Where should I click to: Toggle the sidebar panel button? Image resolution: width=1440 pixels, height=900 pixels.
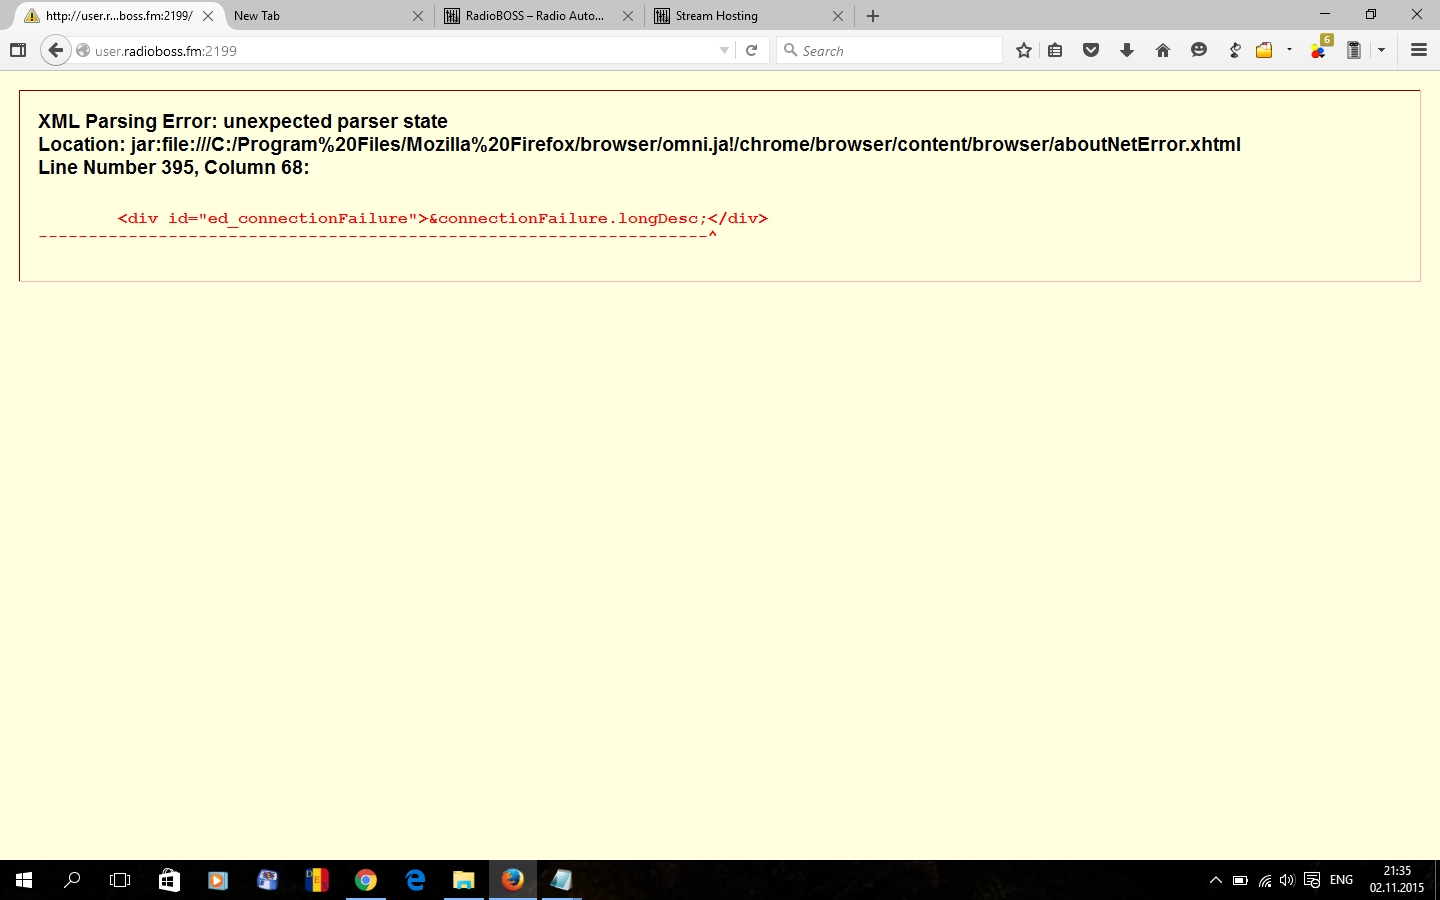[x=18, y=51]
